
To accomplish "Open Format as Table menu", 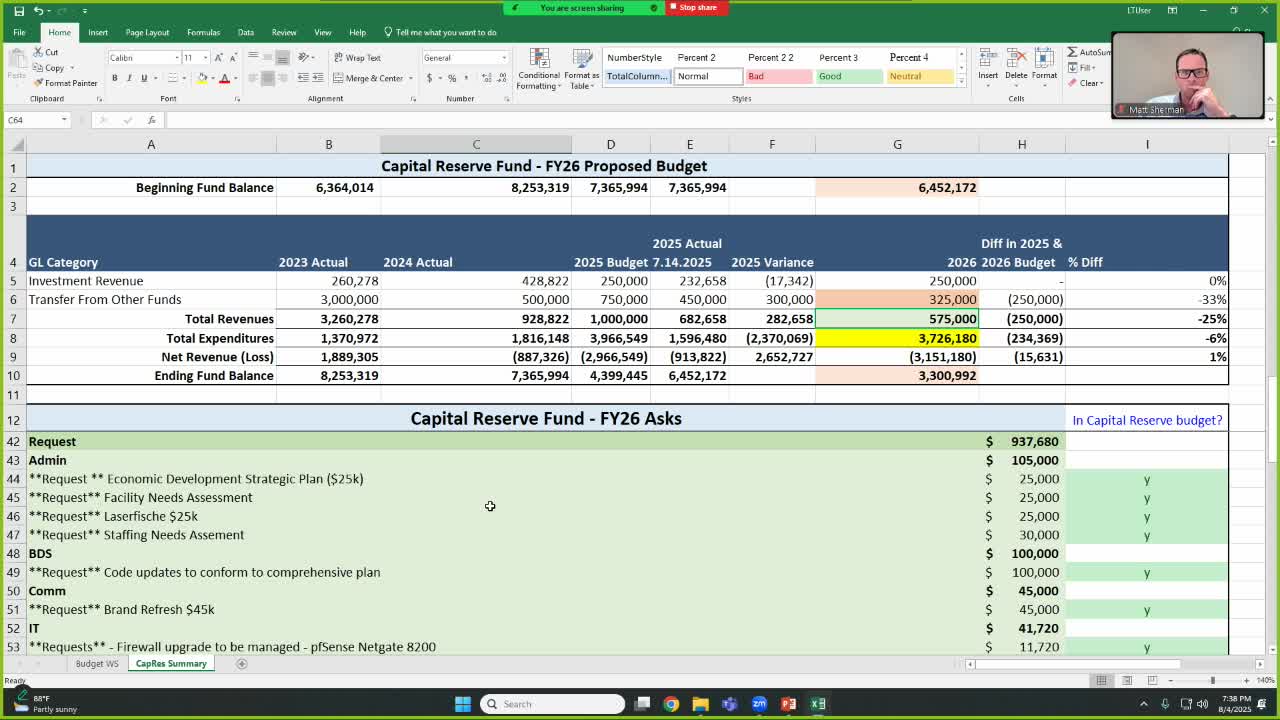I will pos(581,69).
